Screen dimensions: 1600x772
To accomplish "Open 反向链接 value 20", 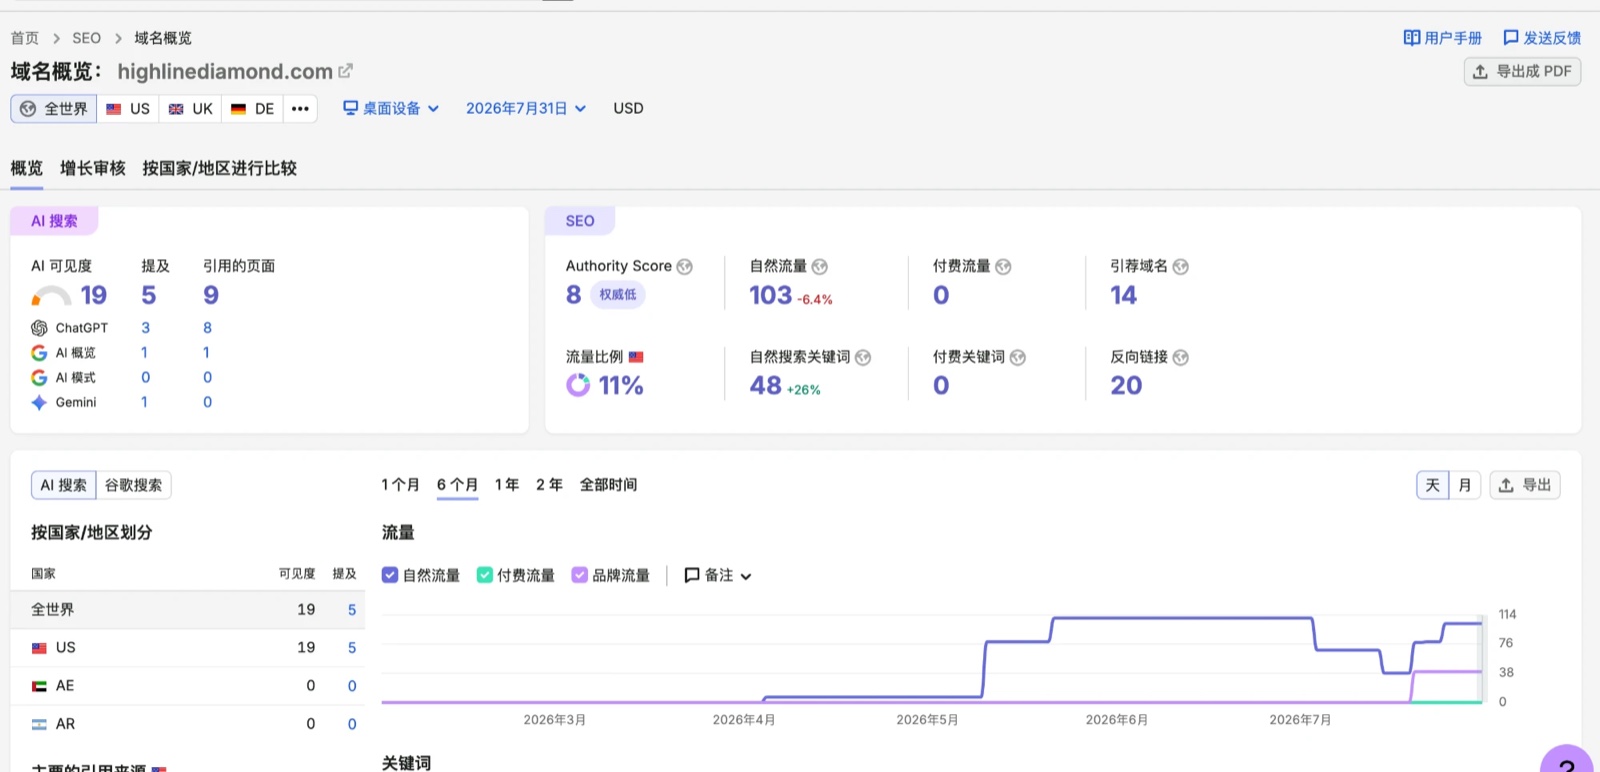I will point(1126,385).
